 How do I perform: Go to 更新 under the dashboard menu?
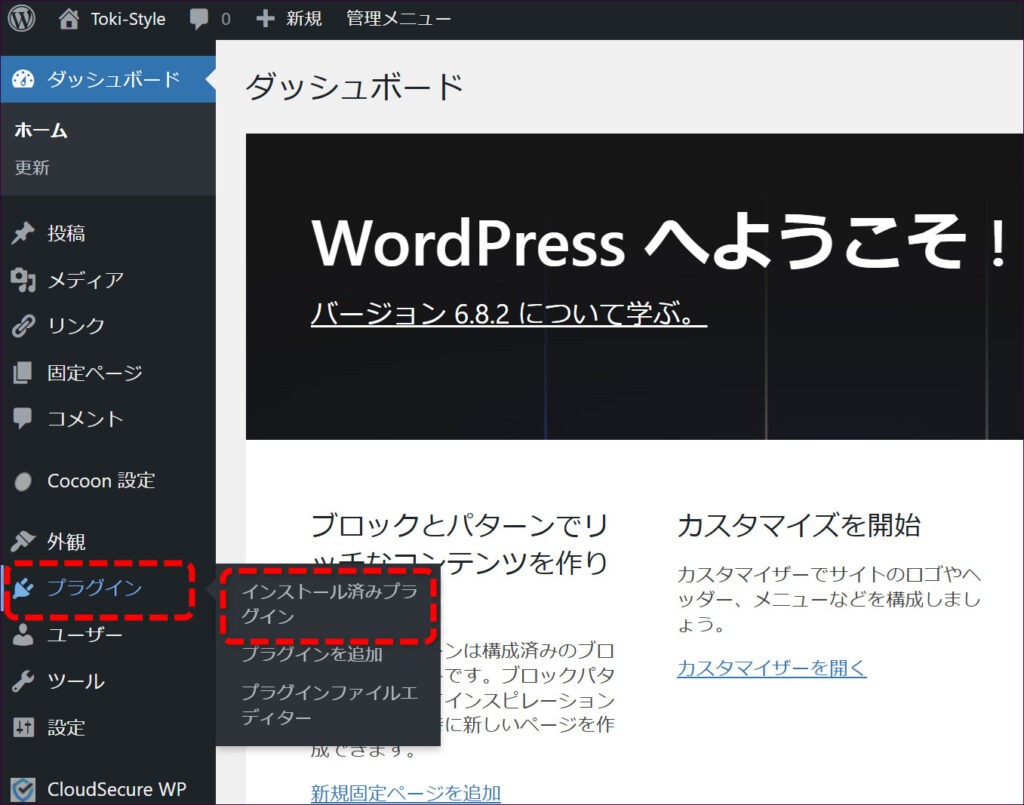32,168
